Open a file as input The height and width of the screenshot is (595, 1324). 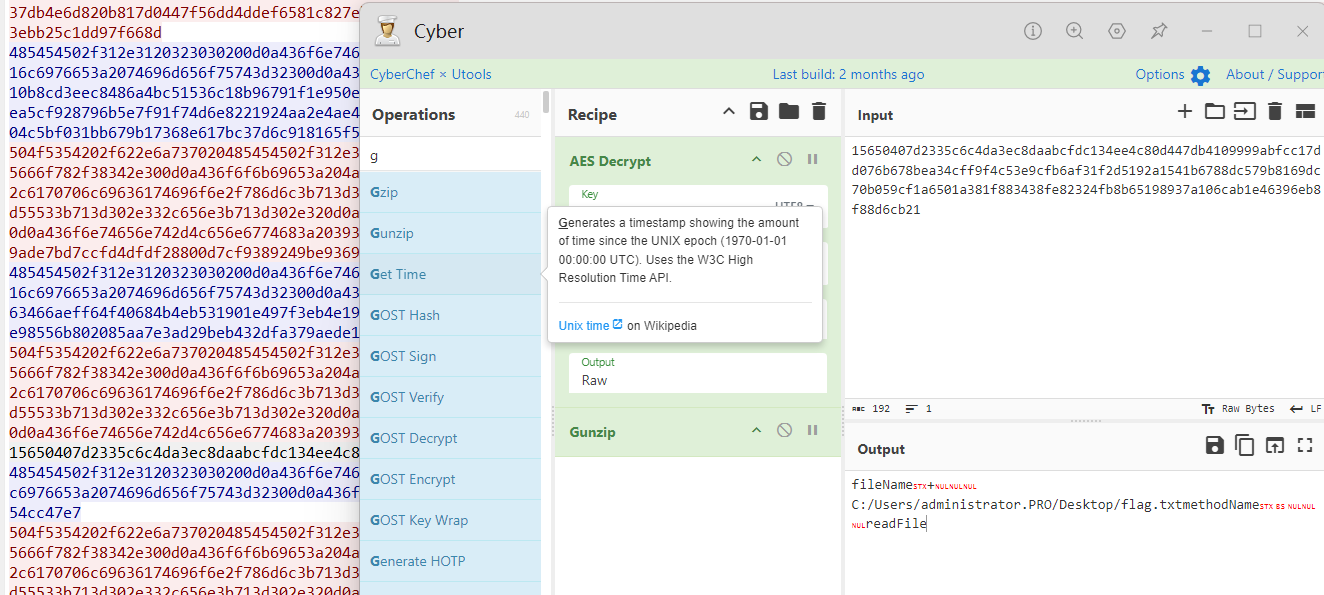pyautogui.click(x=1244, y=112)
